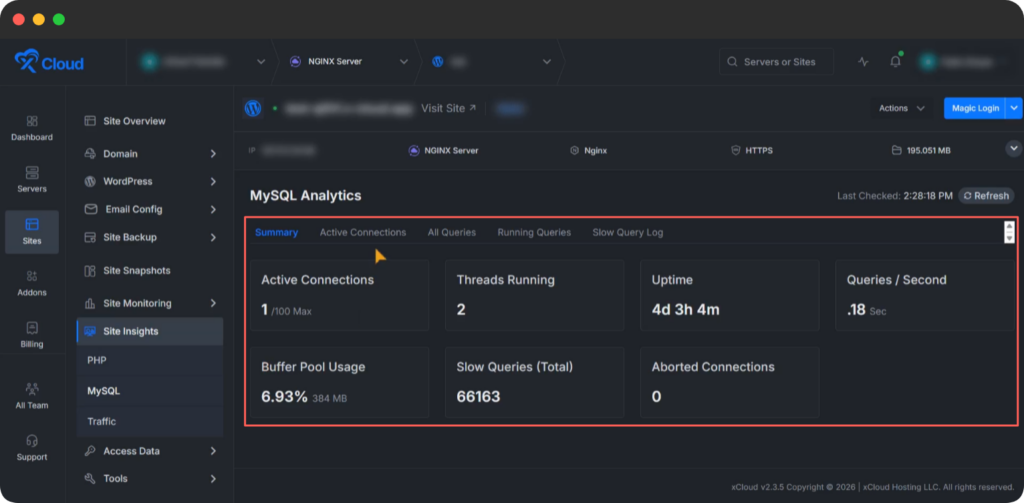Screen dimensions: 1024x503
Task: Expand the Domain submenu
Action: [x=213, y=154]
